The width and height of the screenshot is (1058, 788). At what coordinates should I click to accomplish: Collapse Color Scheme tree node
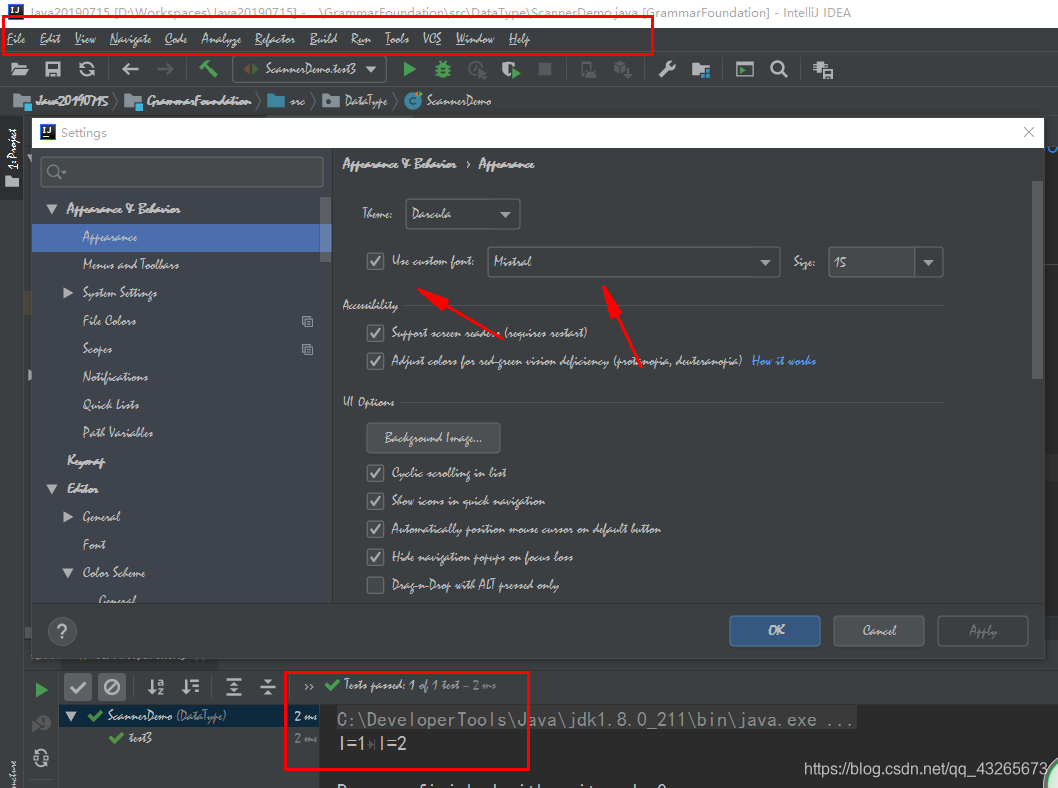pyautogui.click(x=68, y=573)
